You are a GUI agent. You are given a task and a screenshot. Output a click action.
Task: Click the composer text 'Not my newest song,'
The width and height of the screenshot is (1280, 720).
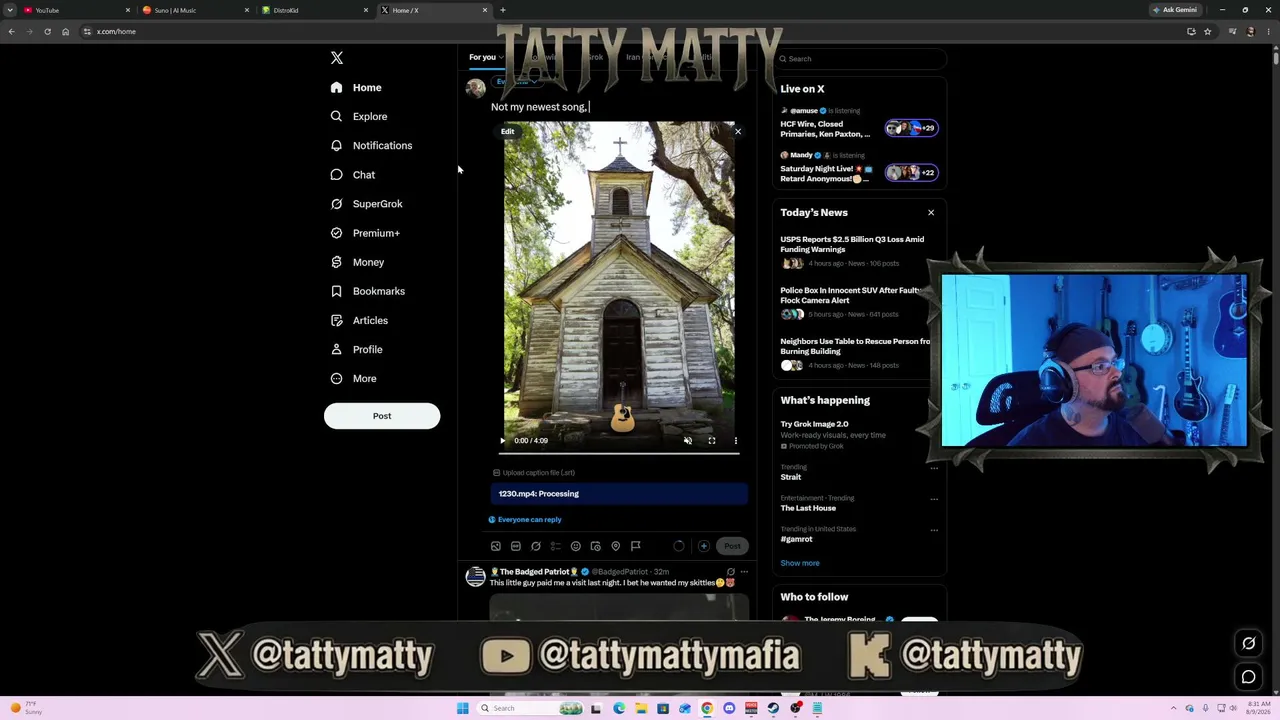(x=538, y=107)
